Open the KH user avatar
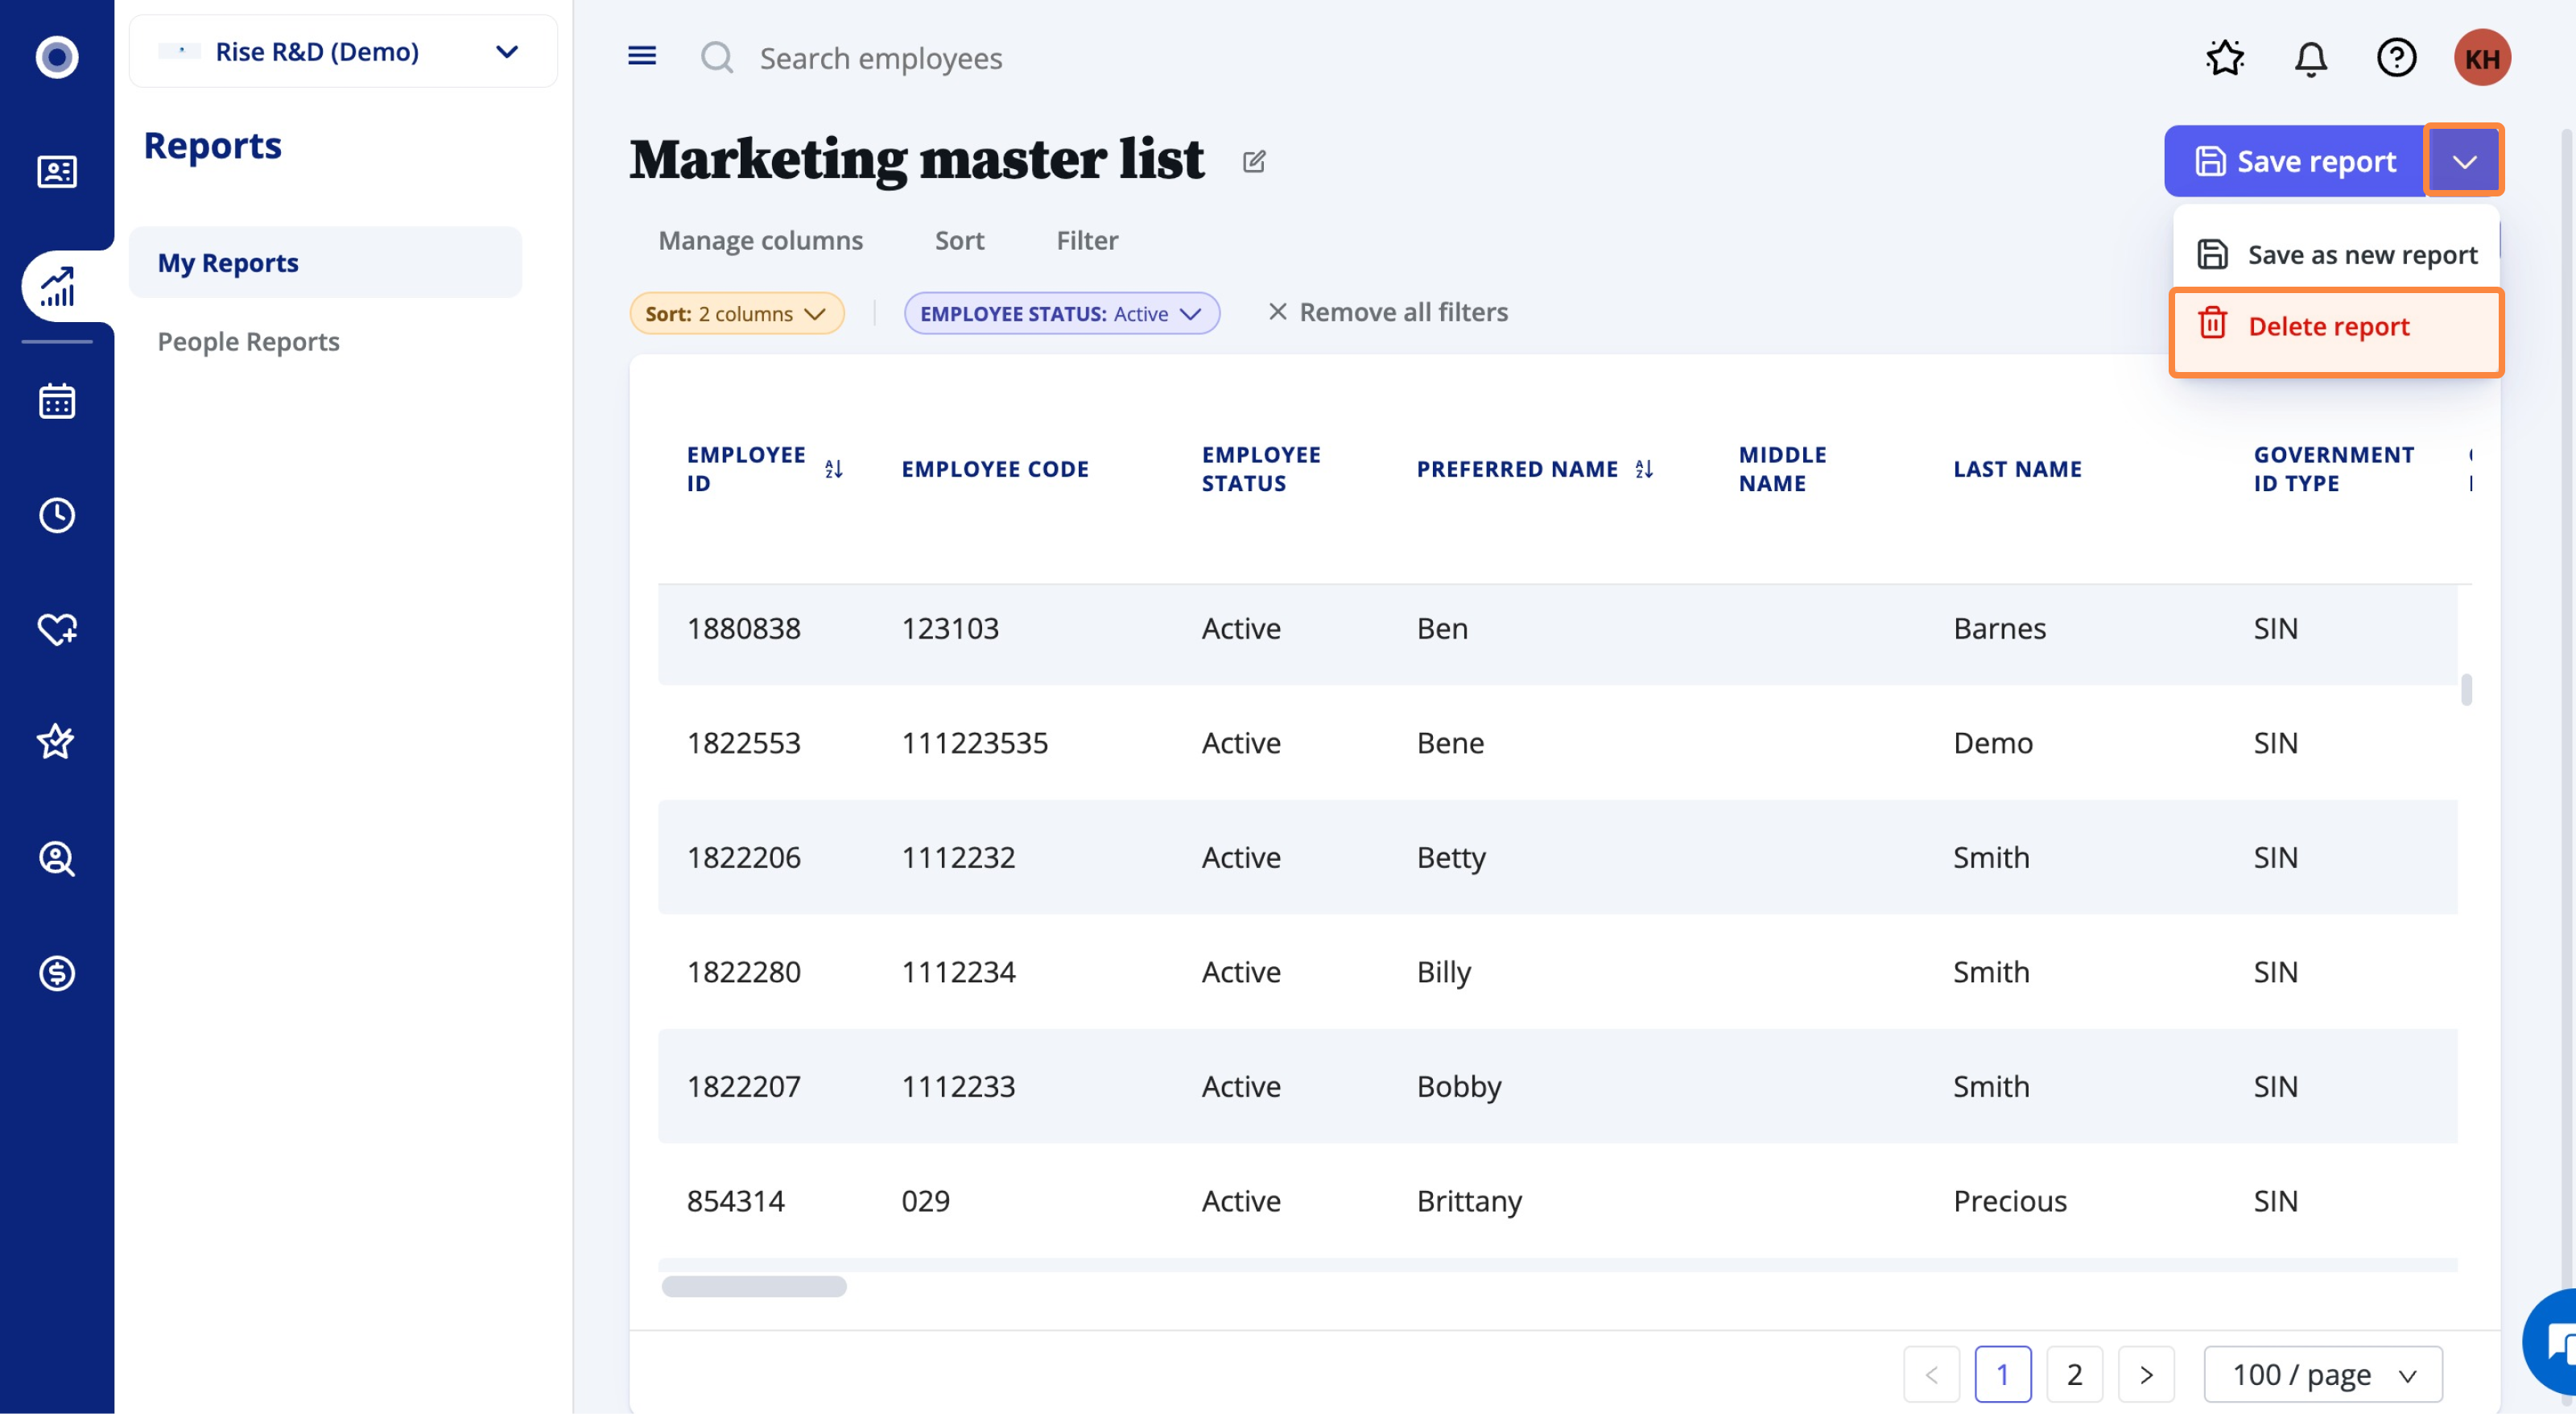This screenshot has width=2576, height=1414. pos(2482,57)
